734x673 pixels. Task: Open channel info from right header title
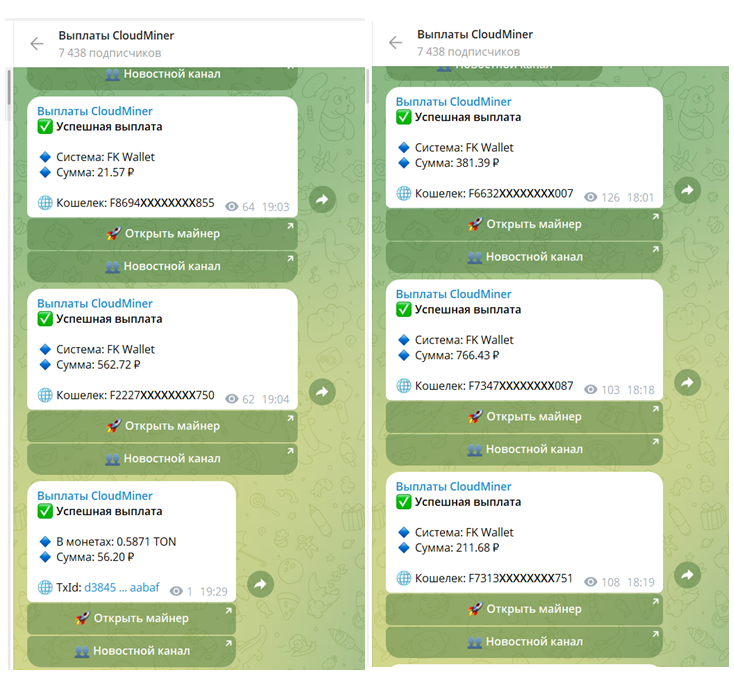pyautogui.click(x=475, y=34)
